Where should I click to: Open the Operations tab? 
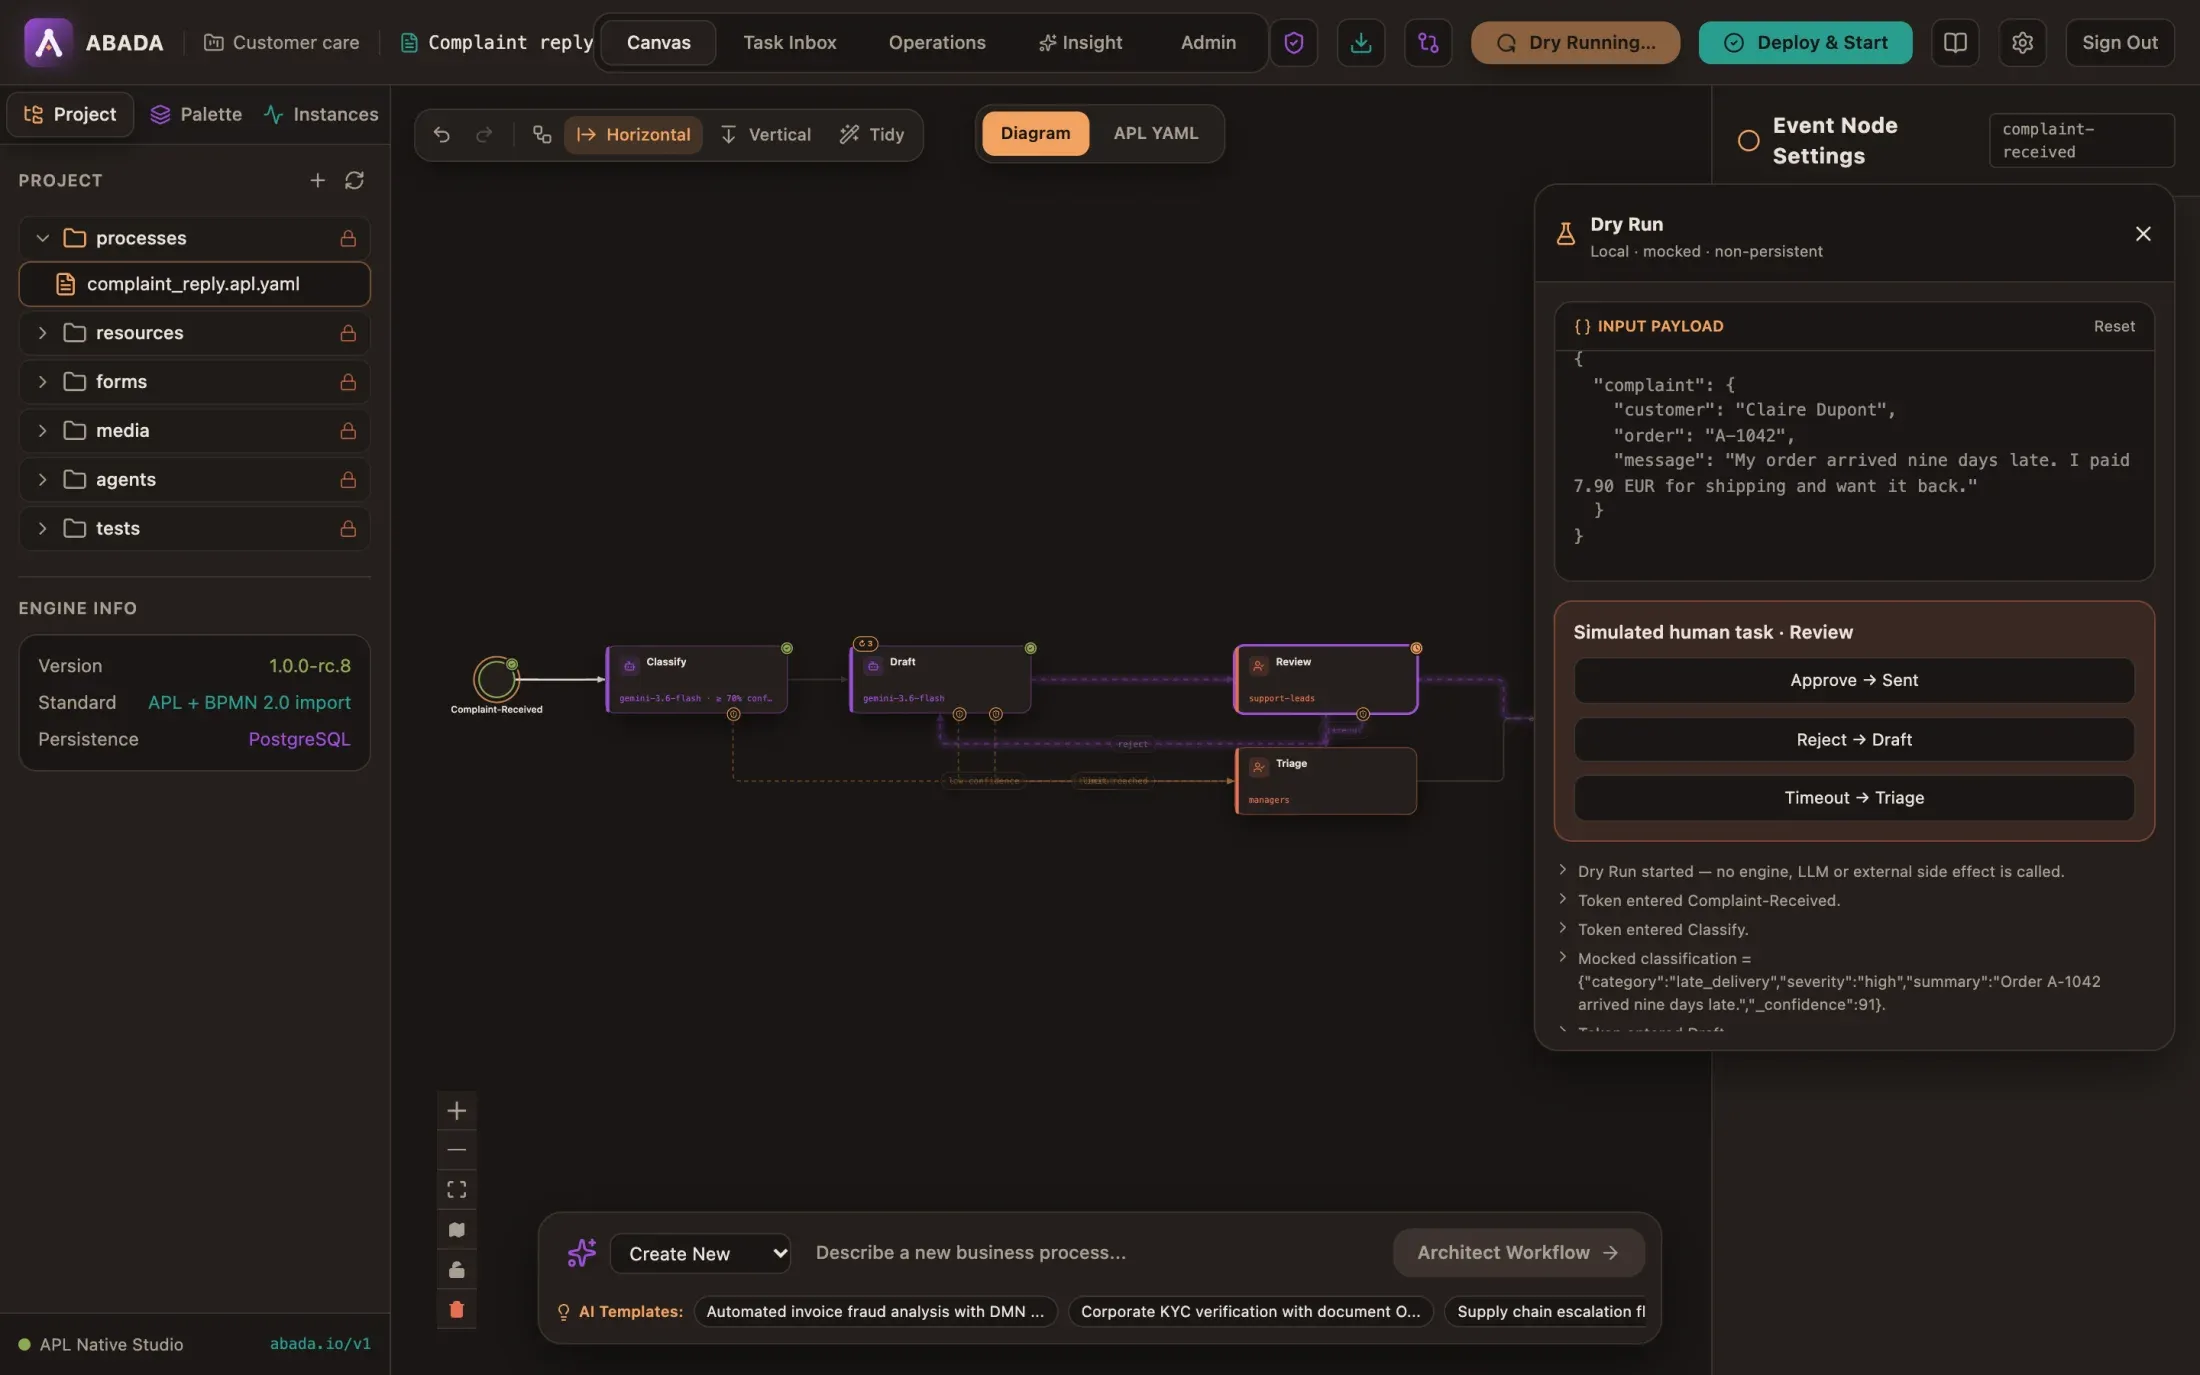click(x=937, y=43)
